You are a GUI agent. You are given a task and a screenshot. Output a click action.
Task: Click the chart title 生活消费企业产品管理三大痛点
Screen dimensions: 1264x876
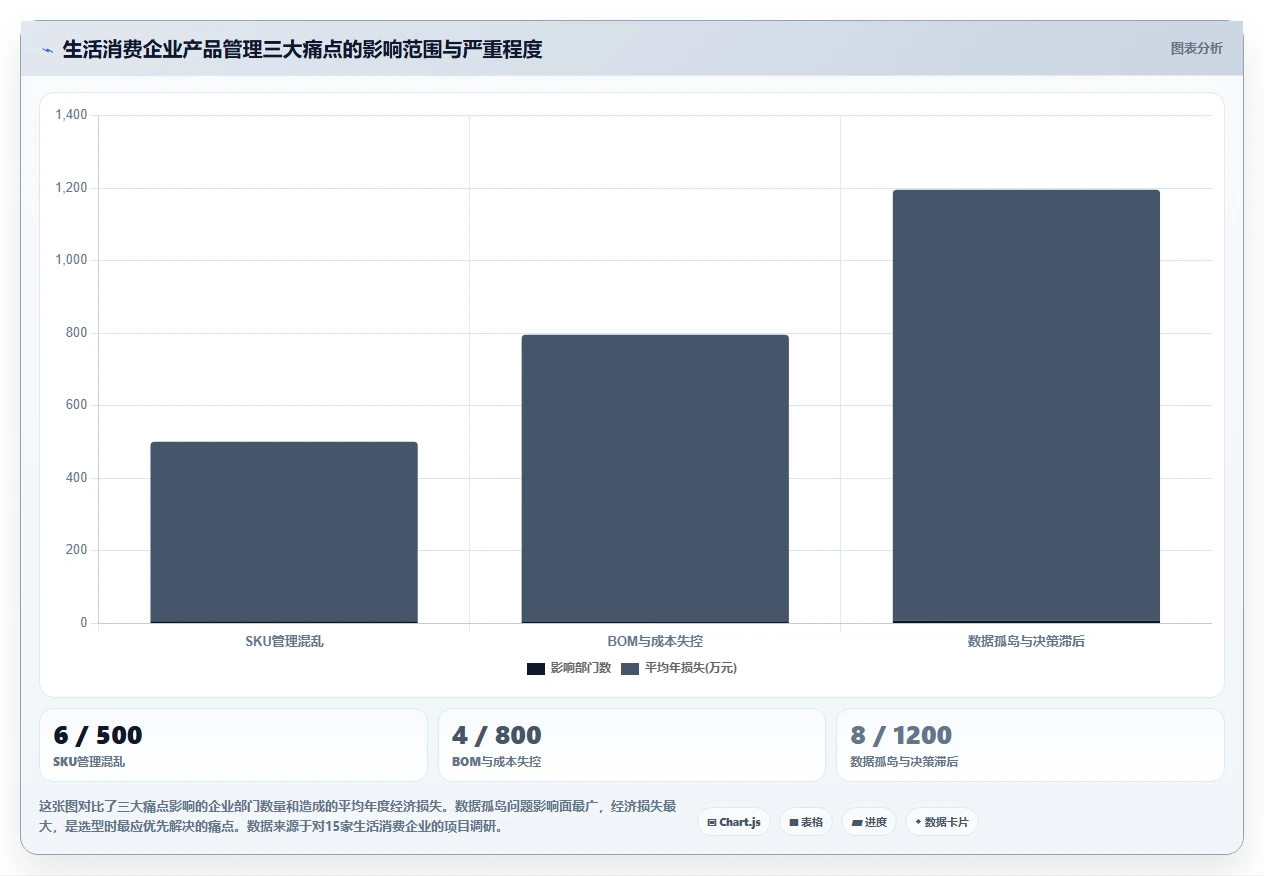point(302,49)
